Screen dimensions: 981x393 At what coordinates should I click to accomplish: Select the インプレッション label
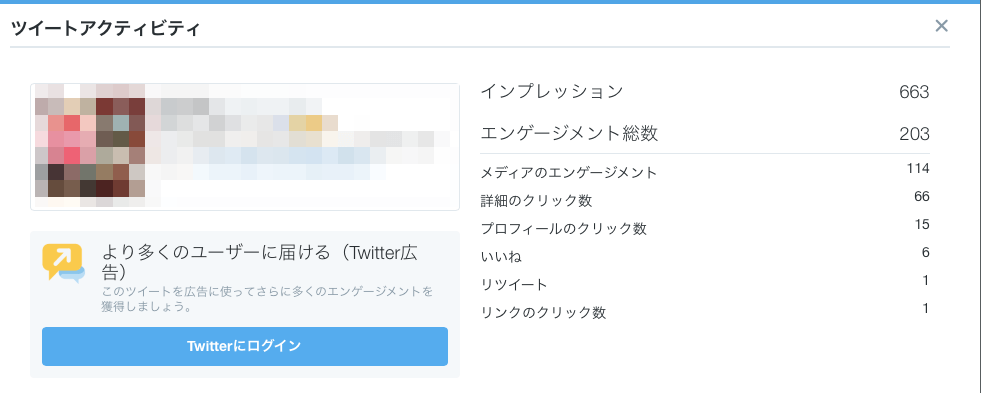click(552, 92)
